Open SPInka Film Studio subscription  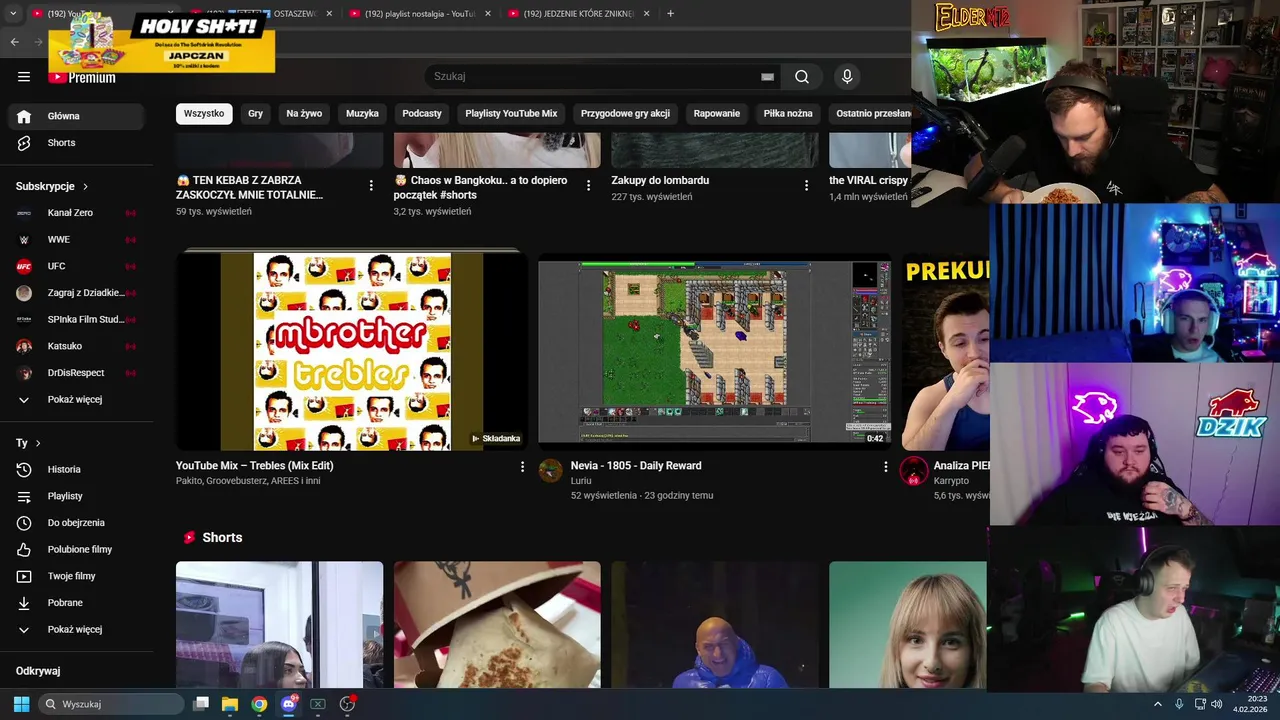76,320
